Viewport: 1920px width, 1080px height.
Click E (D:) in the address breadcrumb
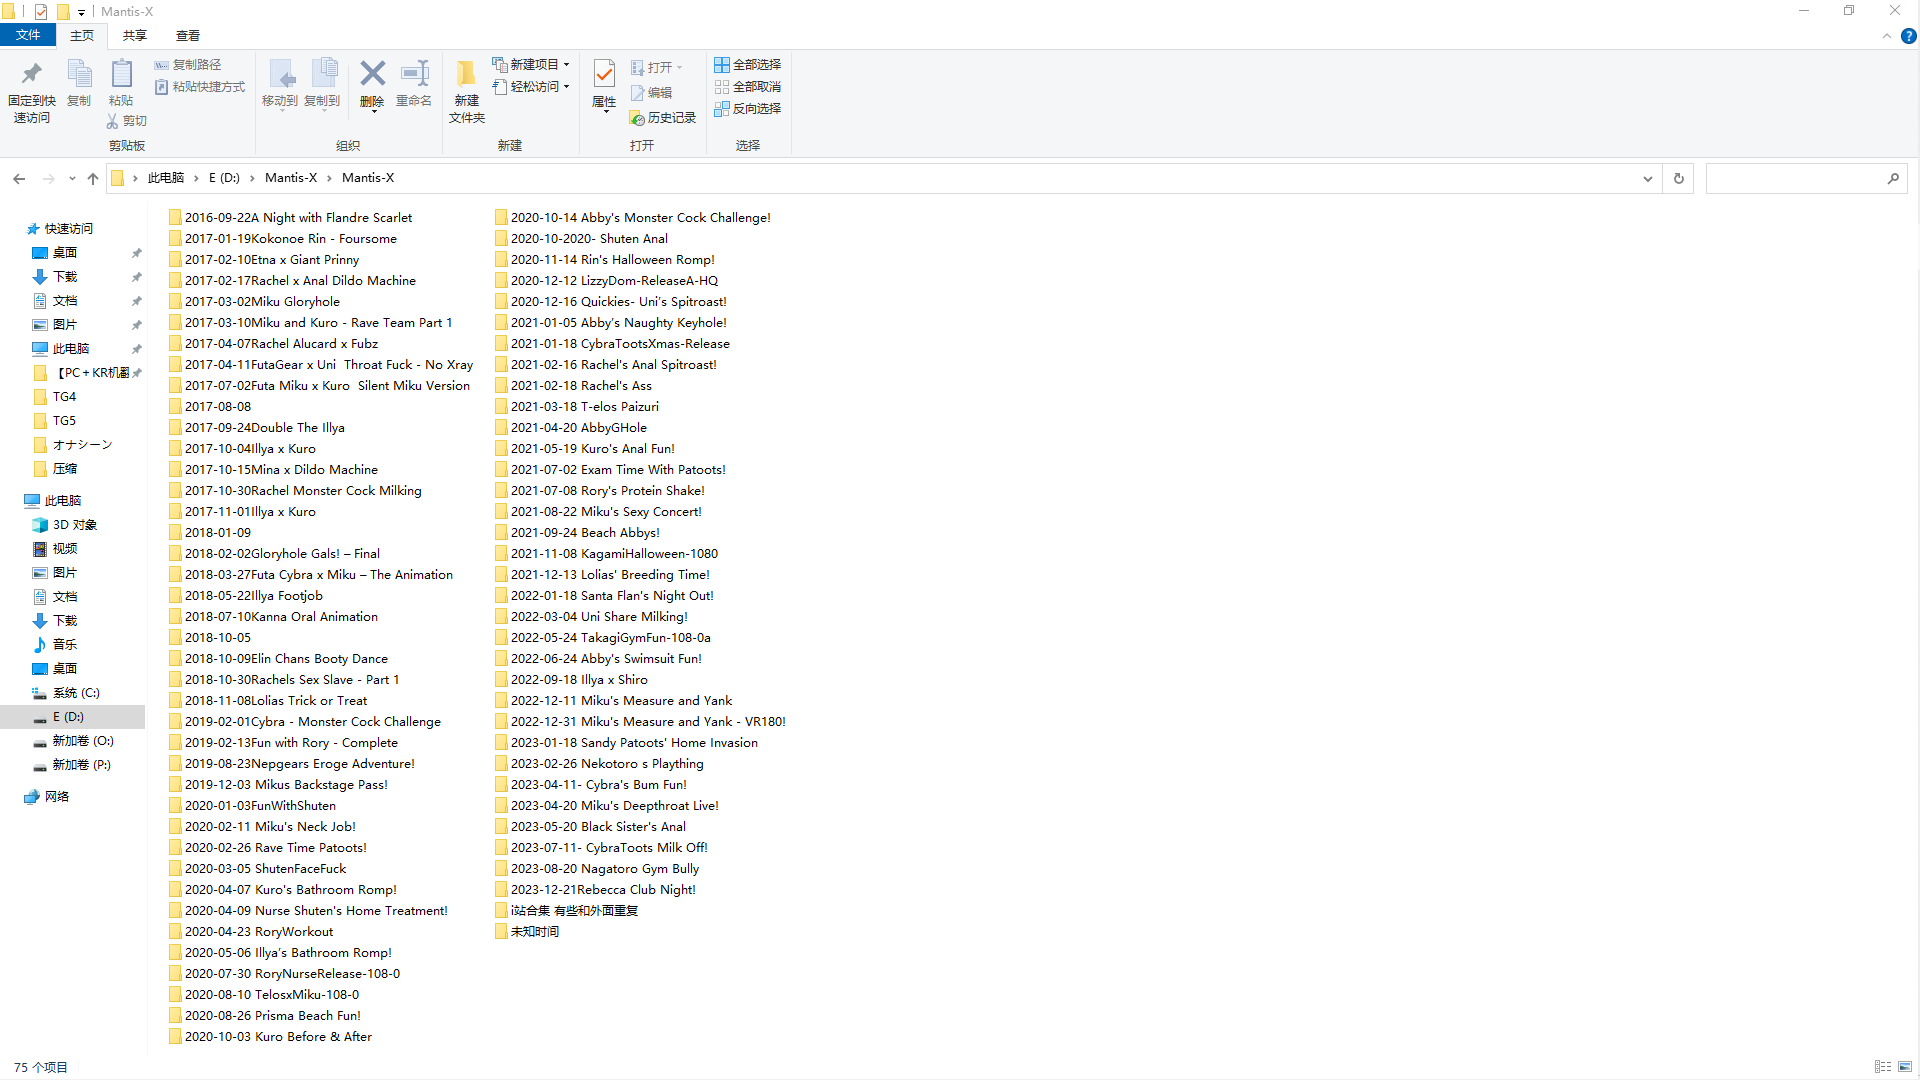coord(224,178)
